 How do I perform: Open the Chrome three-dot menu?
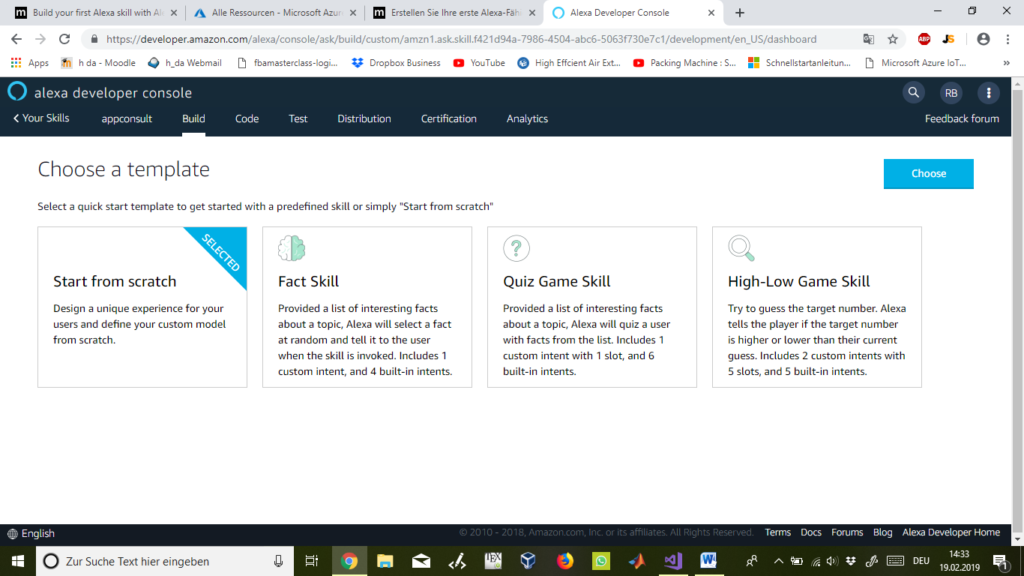pyautogui.click(x=1008, y=39)
